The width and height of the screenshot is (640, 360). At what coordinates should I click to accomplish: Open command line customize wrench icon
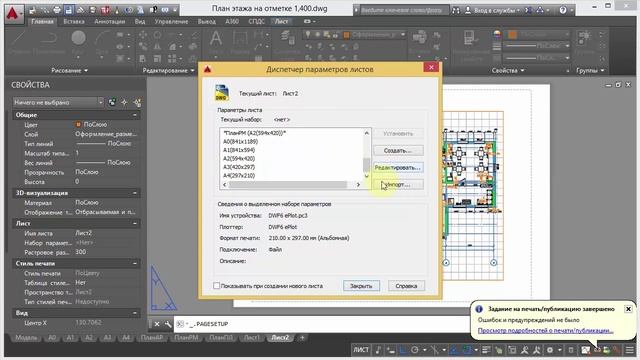coord(168,324)
